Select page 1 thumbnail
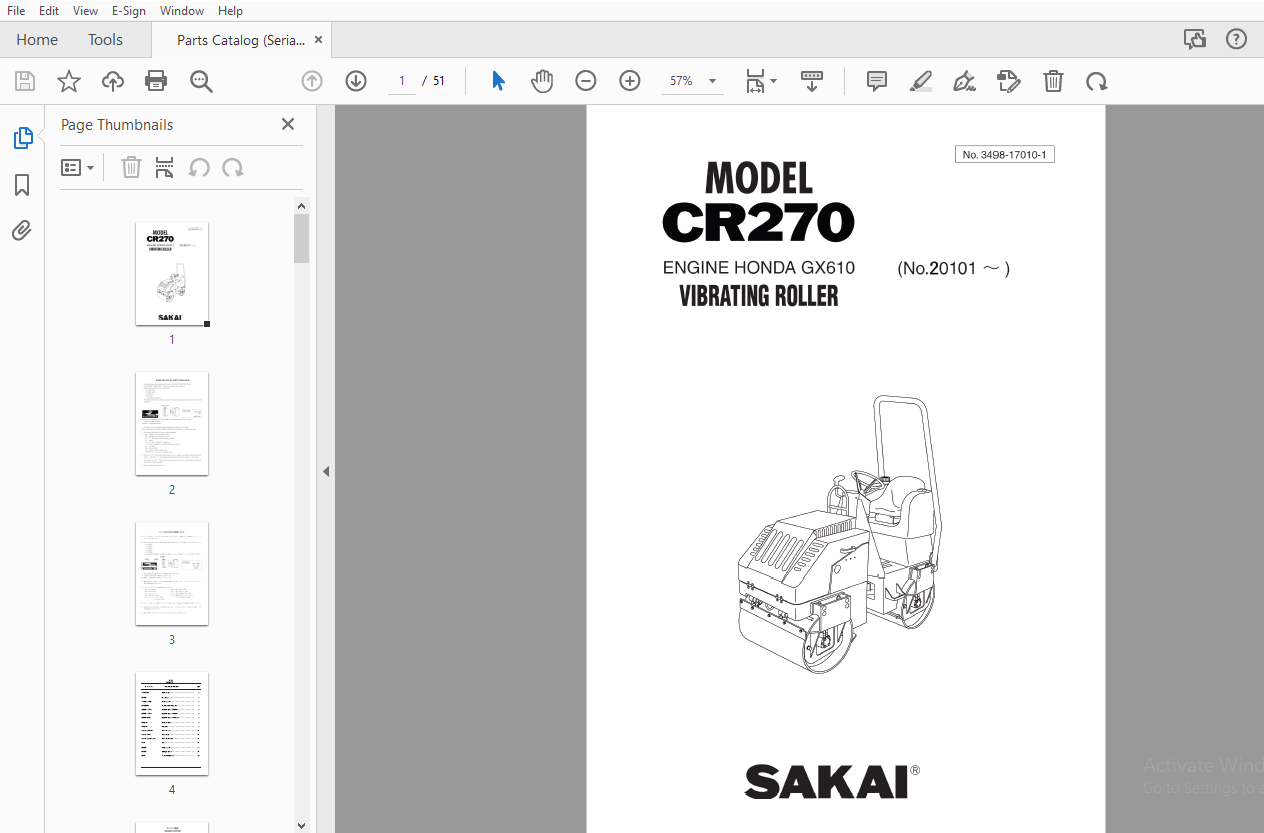Viewport: 1264px width, 833px height. point(172,274)
